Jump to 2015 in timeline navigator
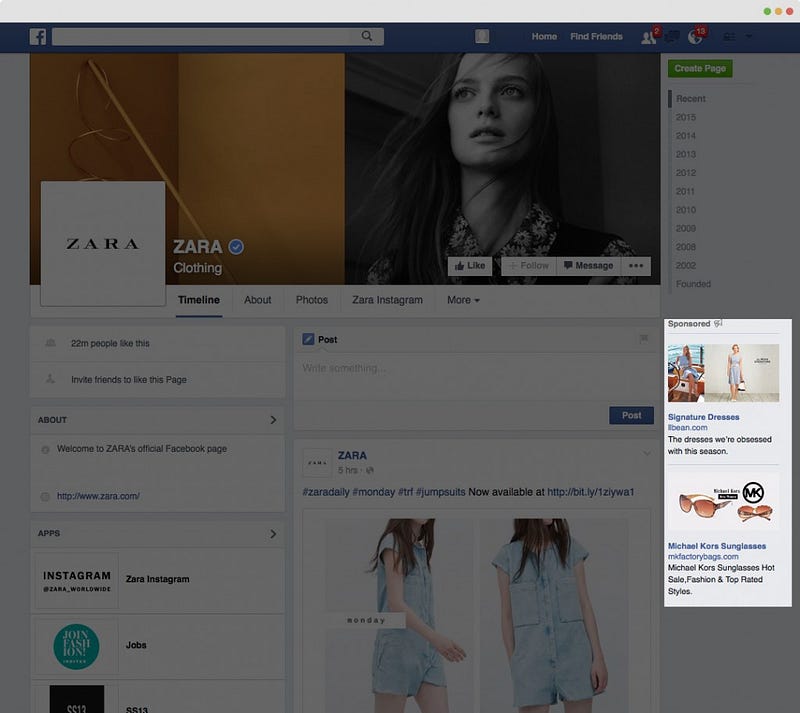This screenshot has height=713, width=800. (x=686, y=117)
